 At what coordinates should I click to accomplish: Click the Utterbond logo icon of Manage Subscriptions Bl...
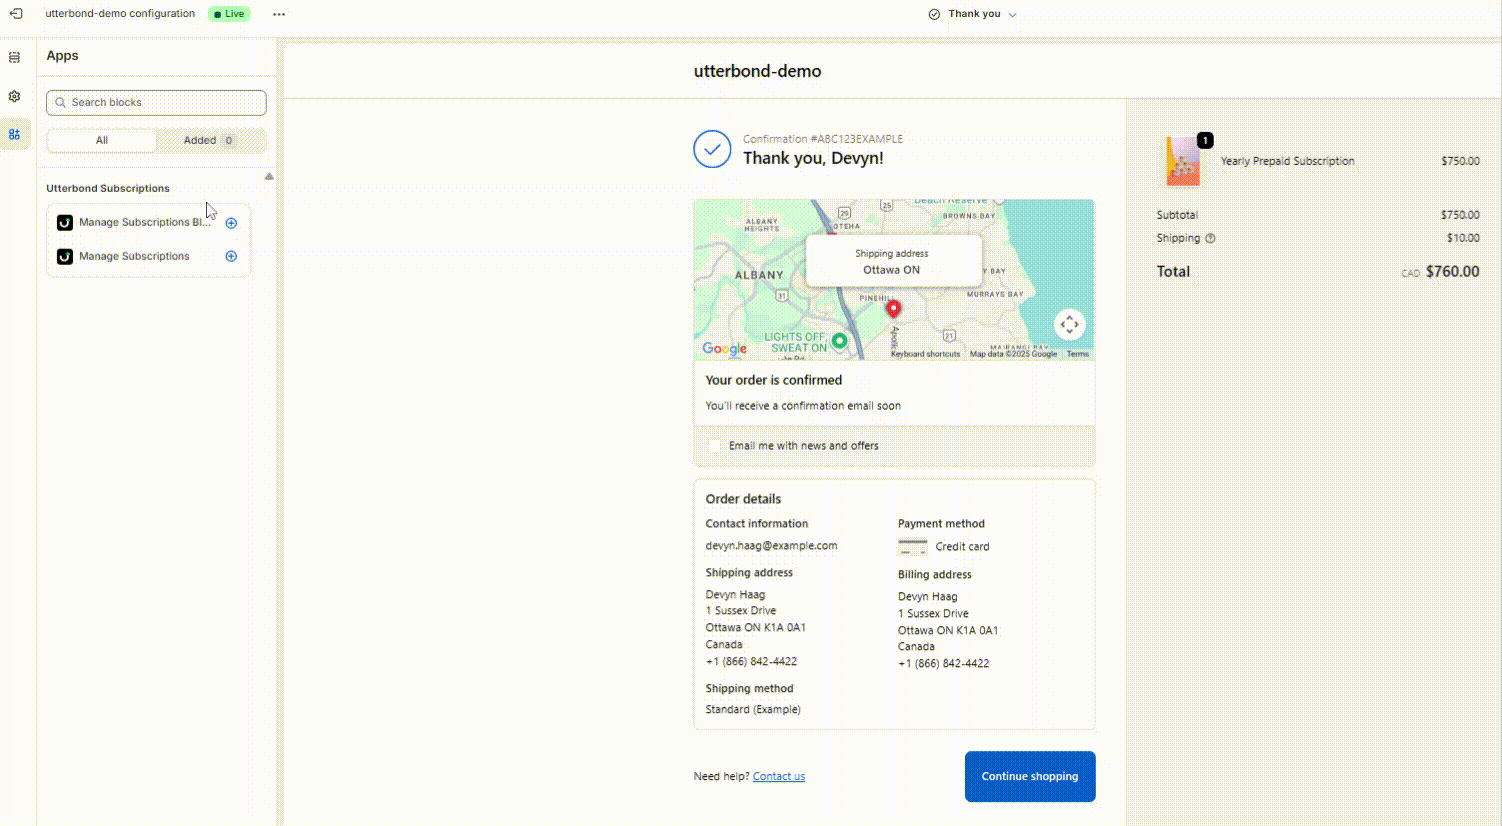65,223
